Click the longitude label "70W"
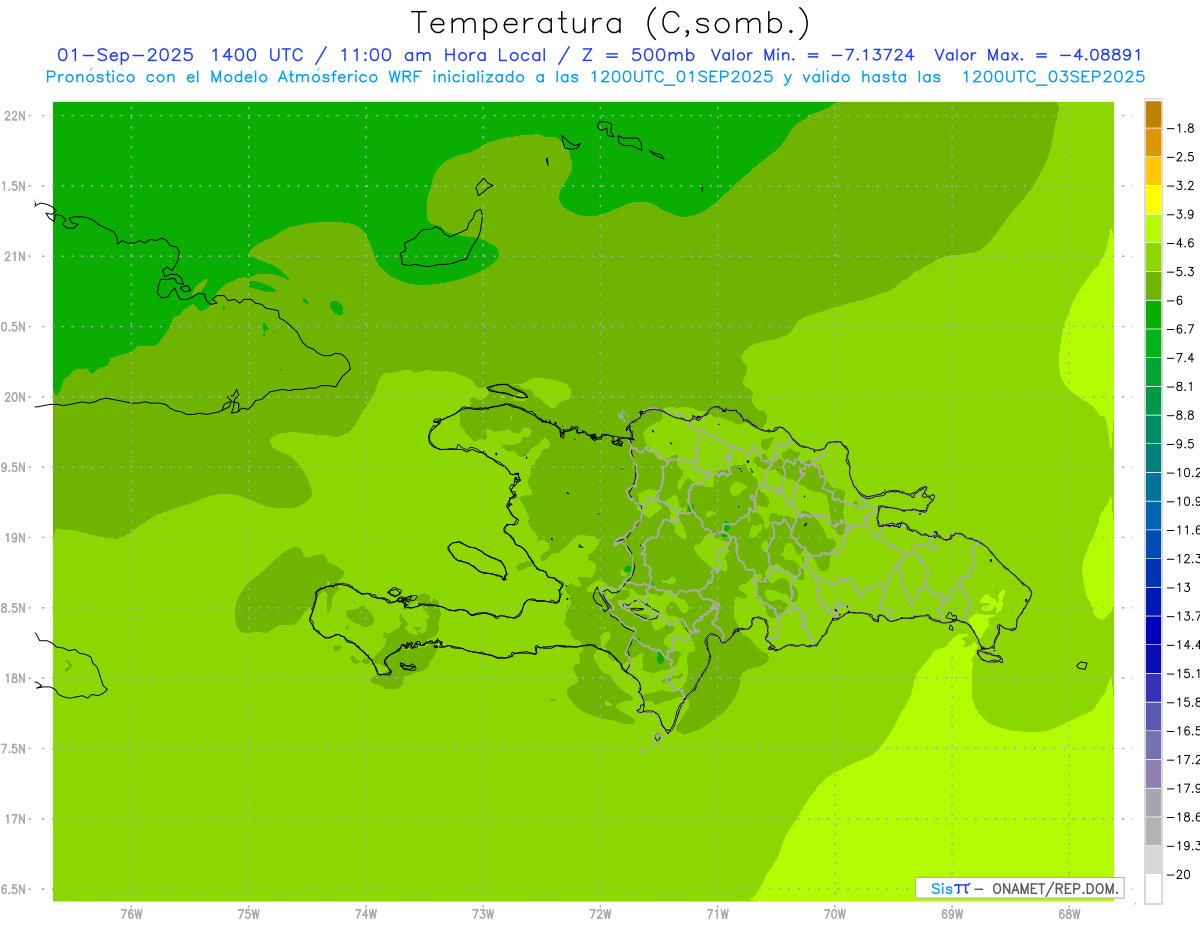 835,913
